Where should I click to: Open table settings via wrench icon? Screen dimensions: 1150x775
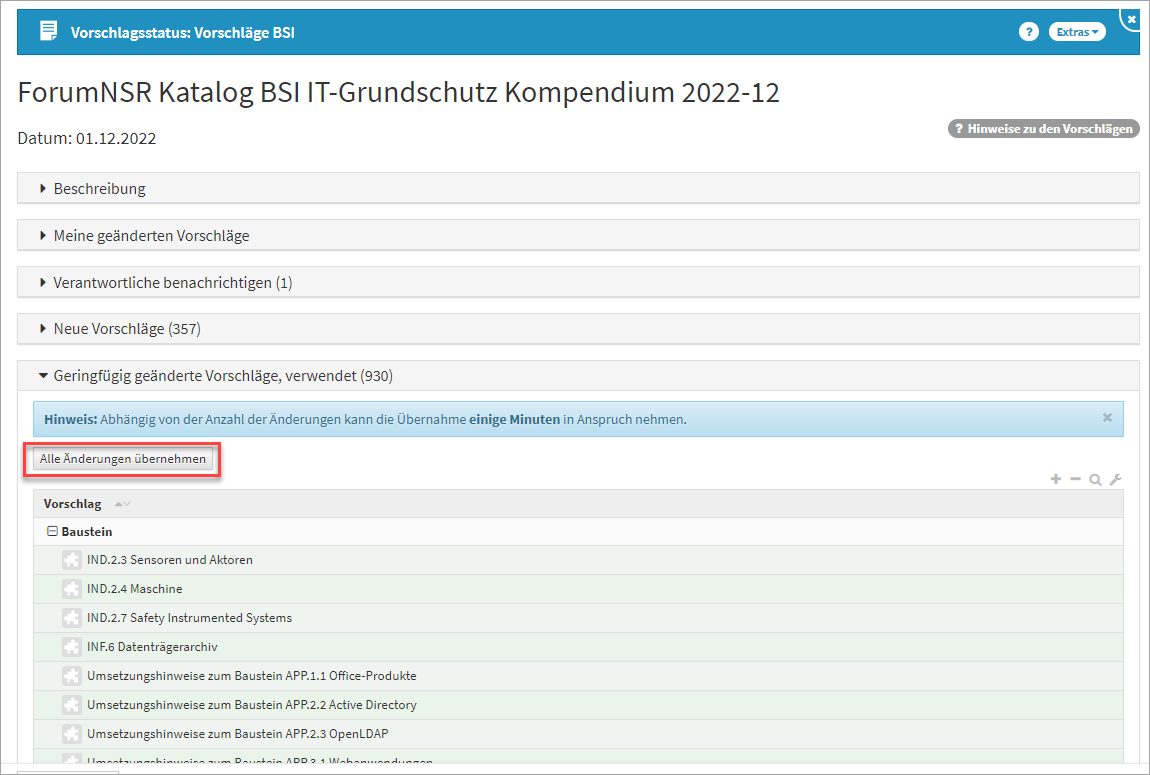(1115, 480)
